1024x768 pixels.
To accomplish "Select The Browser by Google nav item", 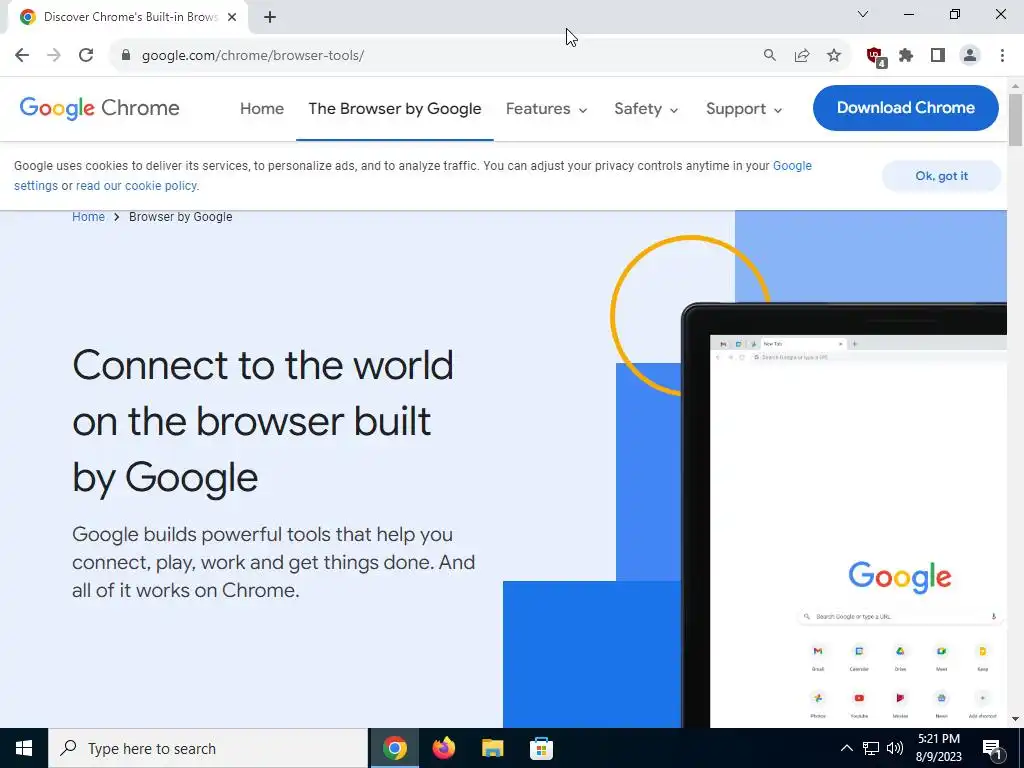I will 394,108.
